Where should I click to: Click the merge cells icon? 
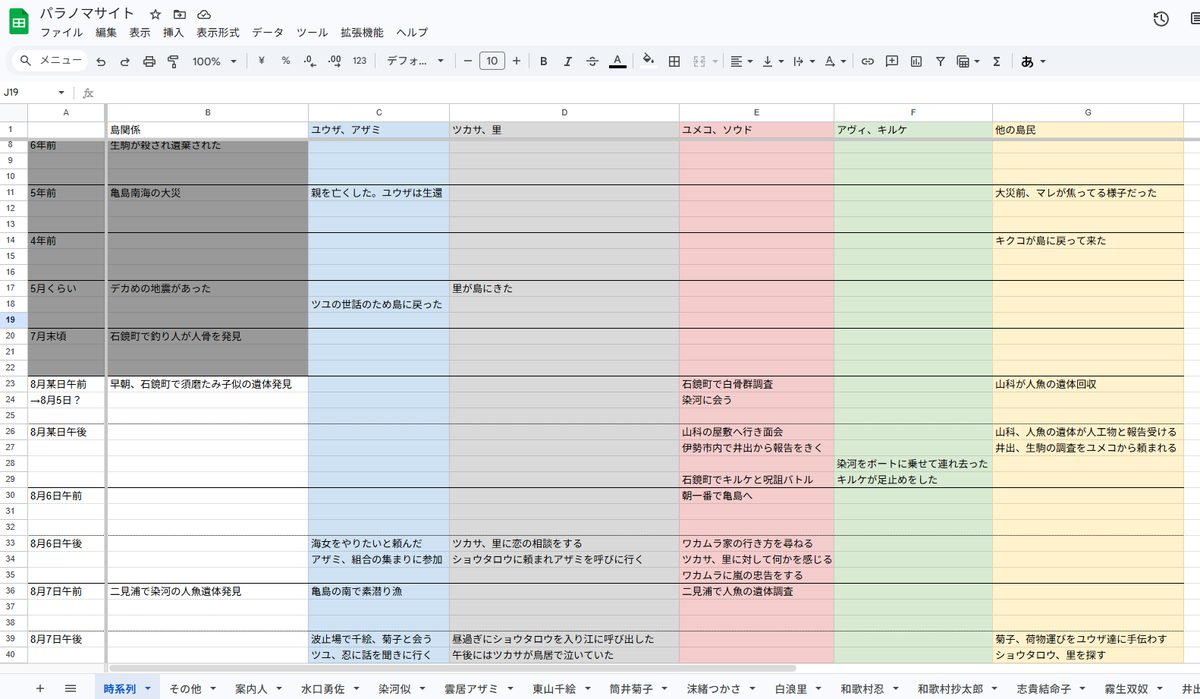[700, 61]
